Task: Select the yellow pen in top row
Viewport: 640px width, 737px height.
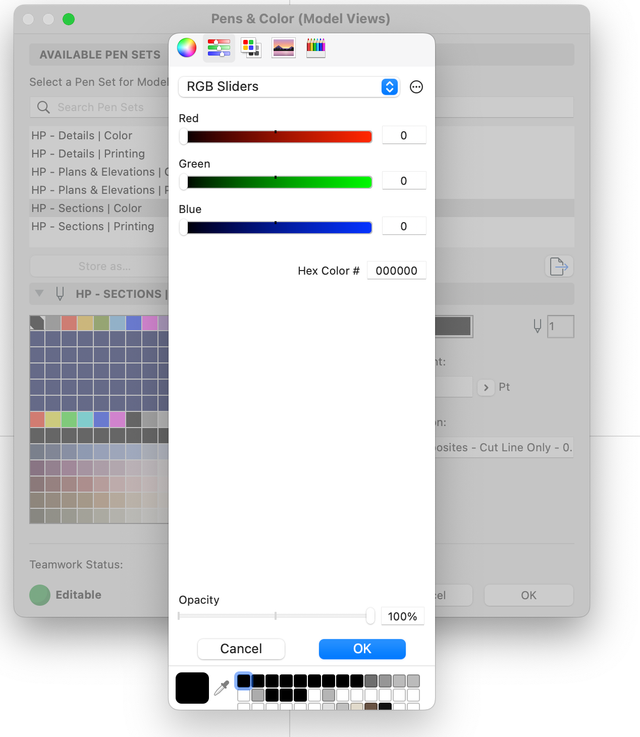Action: (x=85, y=323)
